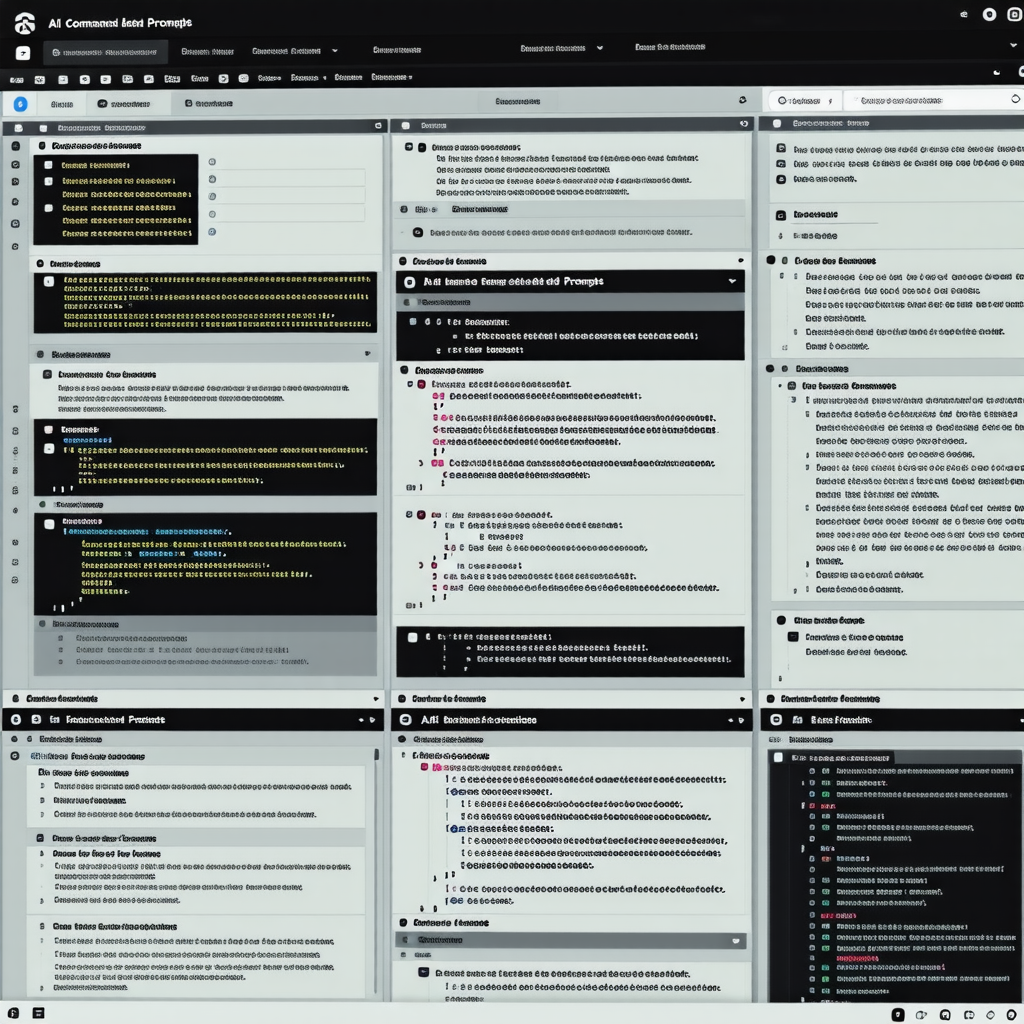Tick the second checkbox in the top-left black list
Image resolution: width=1024 pixels, height=1024 pixels.
point(48,181)
